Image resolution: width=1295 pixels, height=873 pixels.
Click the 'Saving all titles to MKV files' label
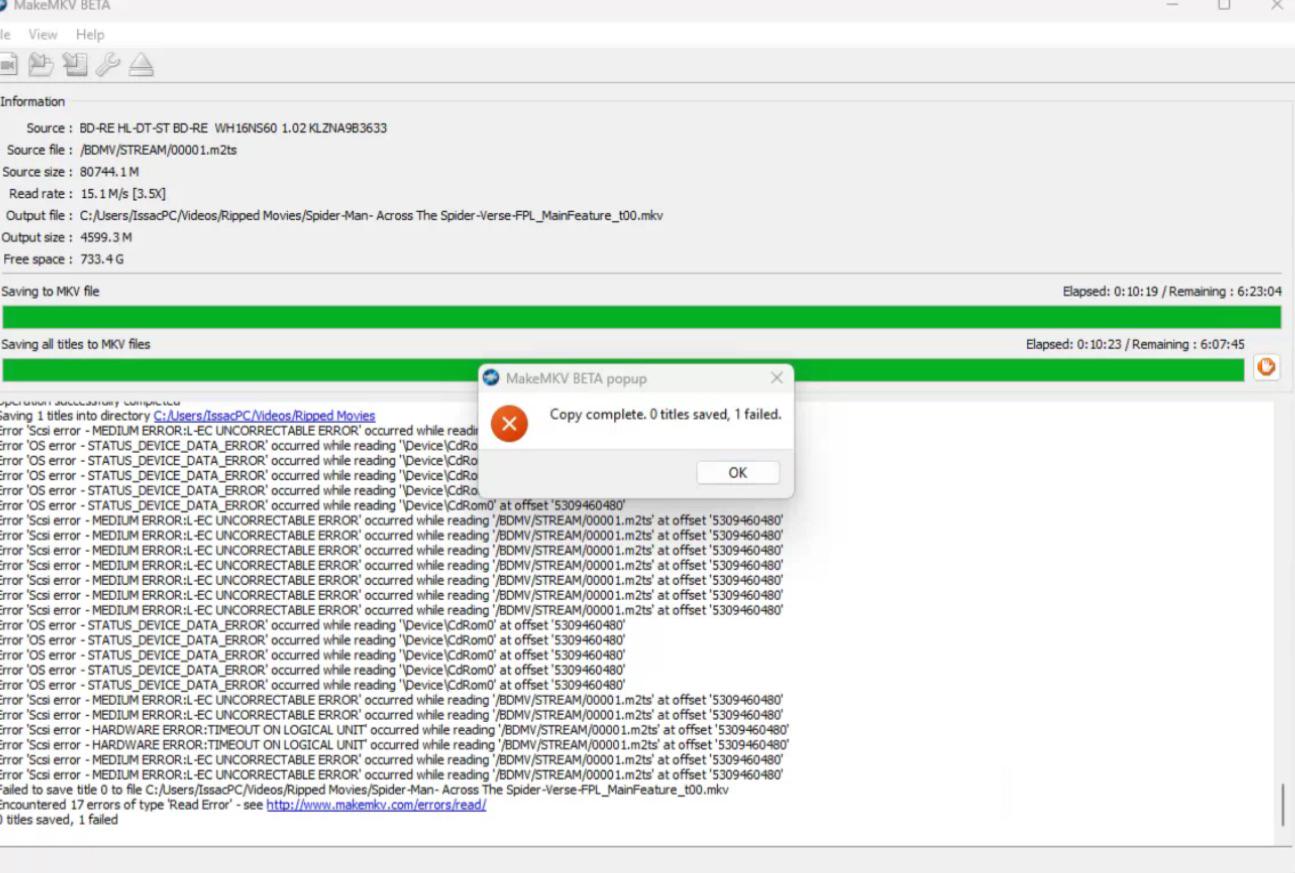click(x=75, y=344)
